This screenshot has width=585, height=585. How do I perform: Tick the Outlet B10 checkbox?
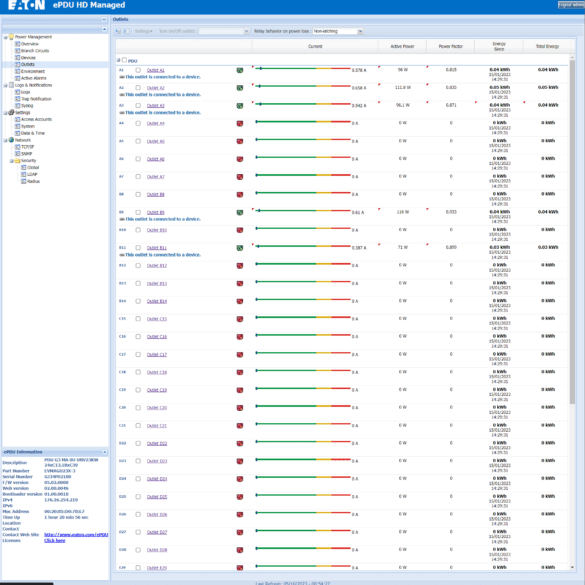(138, 230)
